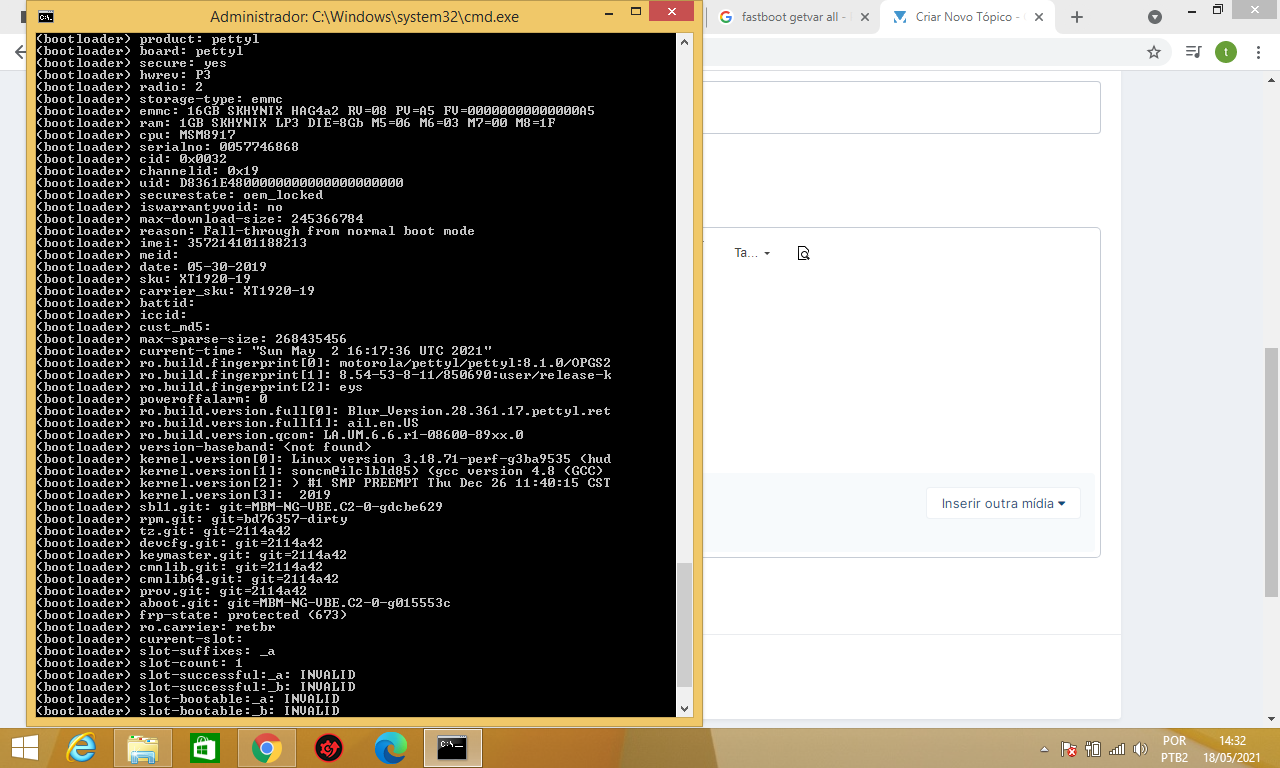Click the 'ro.carrier: retbr' line

(x=155, y=627)
